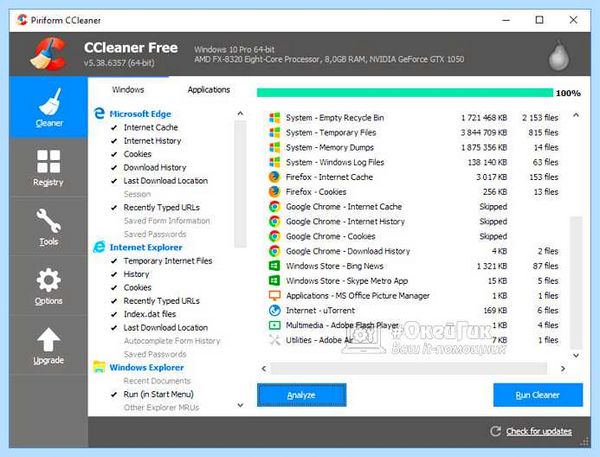Click the options list vertical scrollbar
The width and height of the screenshot is (600, 457).
click(x=240, y=184)
